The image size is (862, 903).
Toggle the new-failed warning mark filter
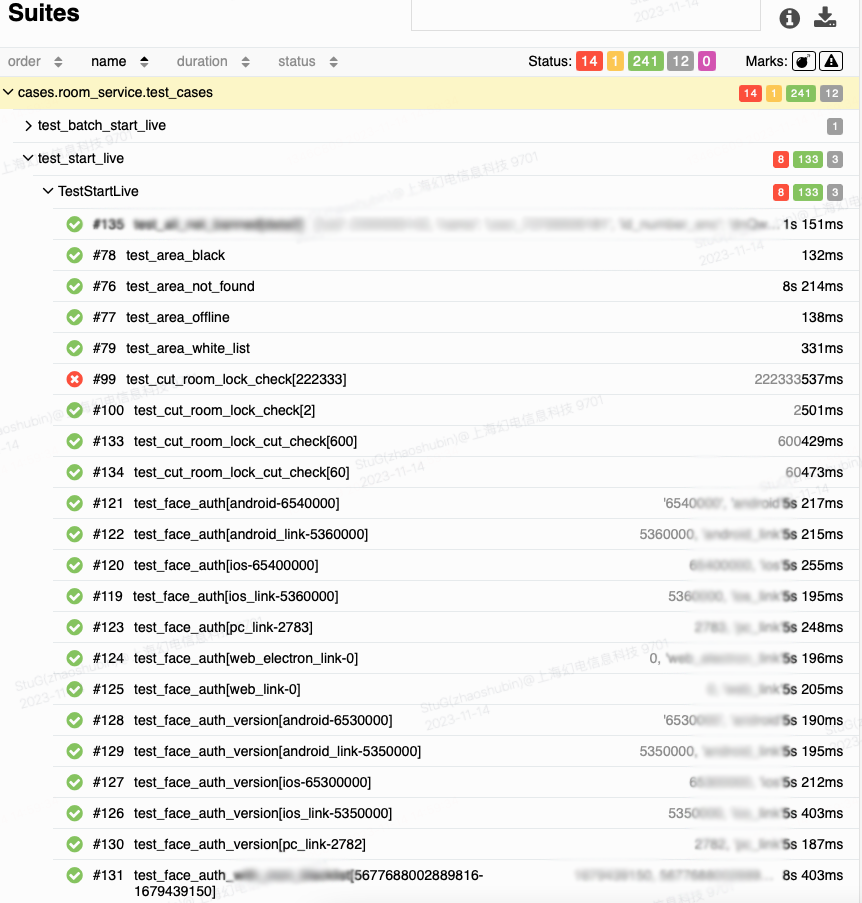click(831, 61)
